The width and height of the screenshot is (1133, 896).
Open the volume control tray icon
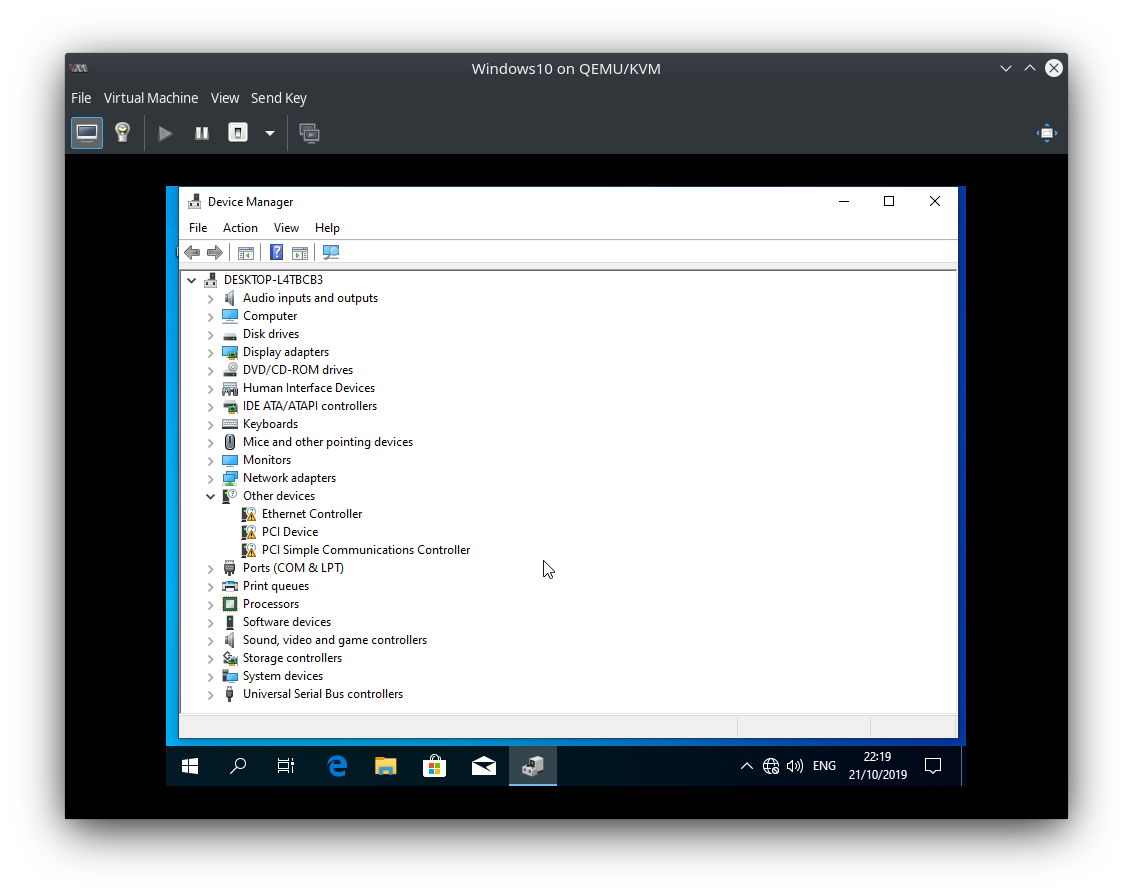(795, 766)
